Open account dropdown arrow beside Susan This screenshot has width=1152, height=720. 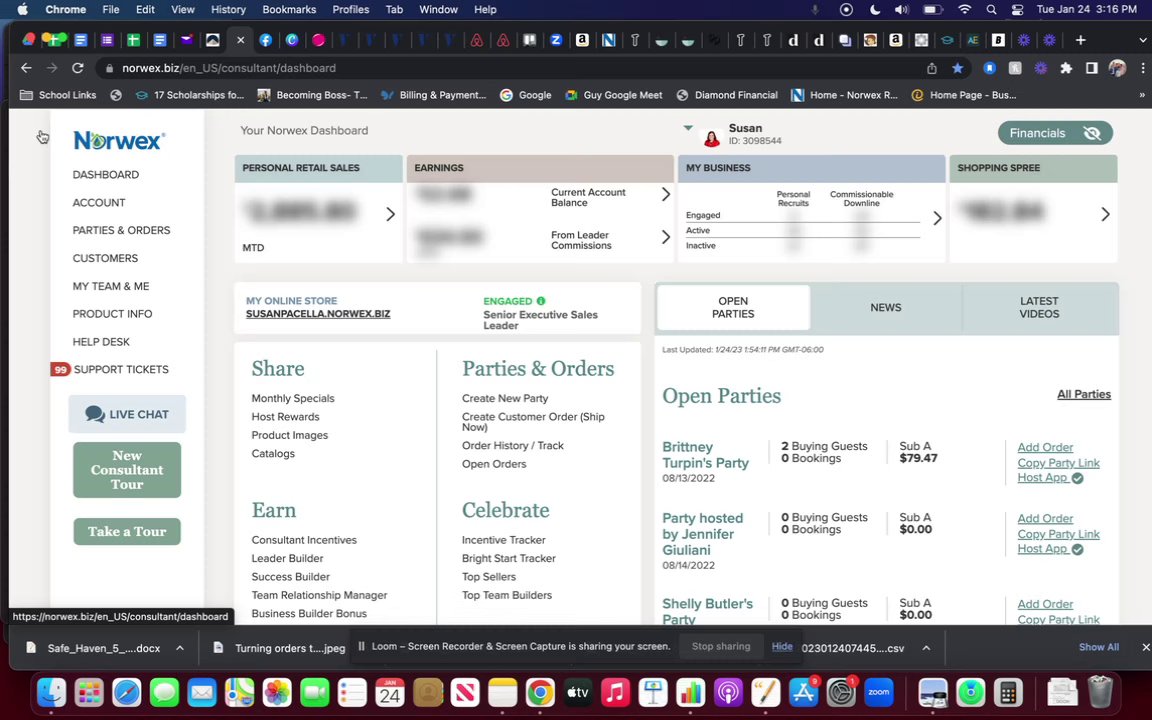click(688, 128)
